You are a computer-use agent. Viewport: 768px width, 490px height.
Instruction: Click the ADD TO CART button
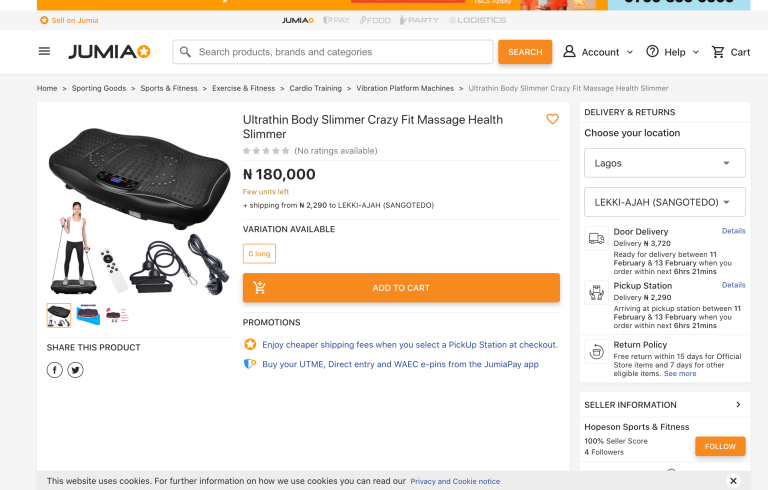pos(401,288)
